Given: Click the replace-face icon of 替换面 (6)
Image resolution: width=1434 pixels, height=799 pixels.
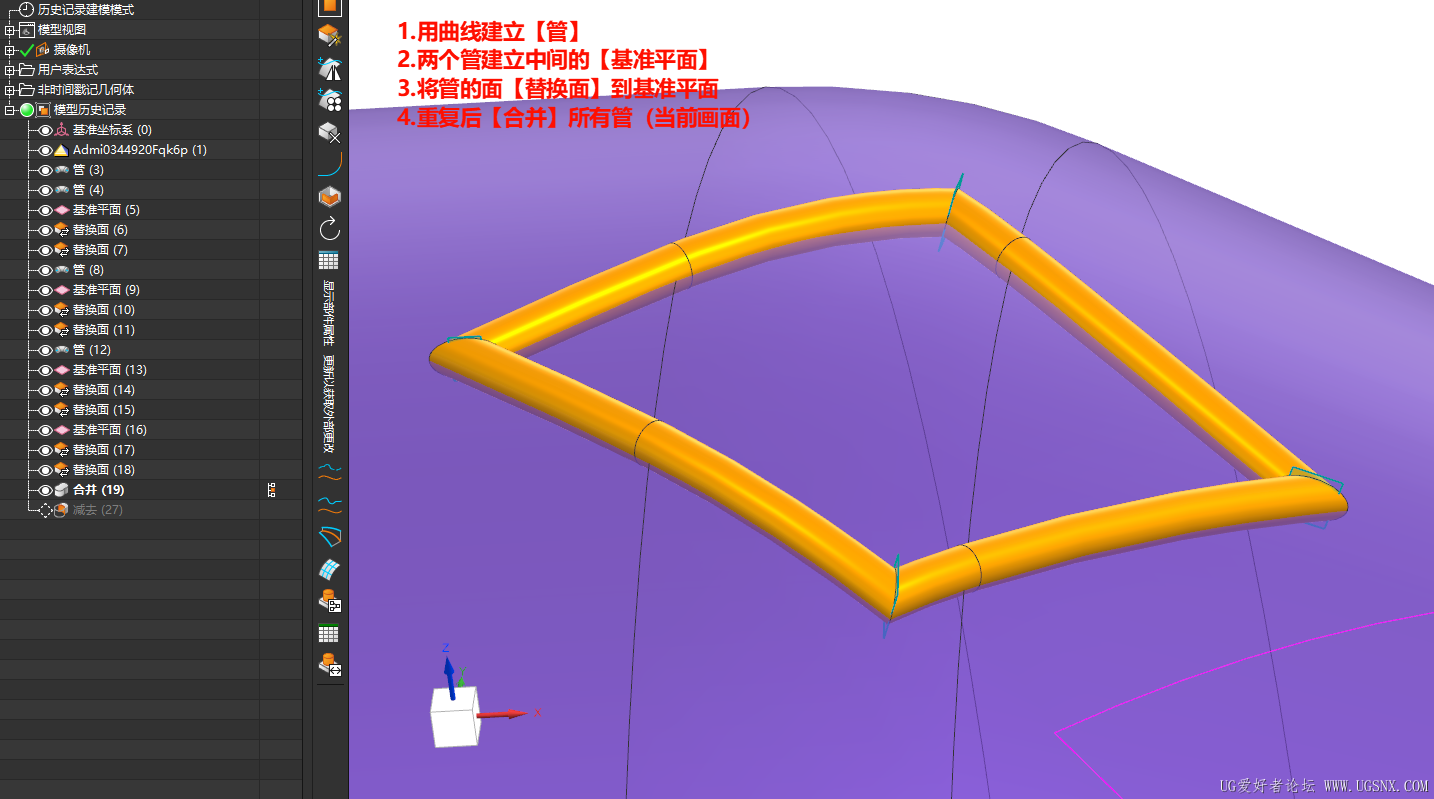Looking at the screenshot, I should (61, 230).
